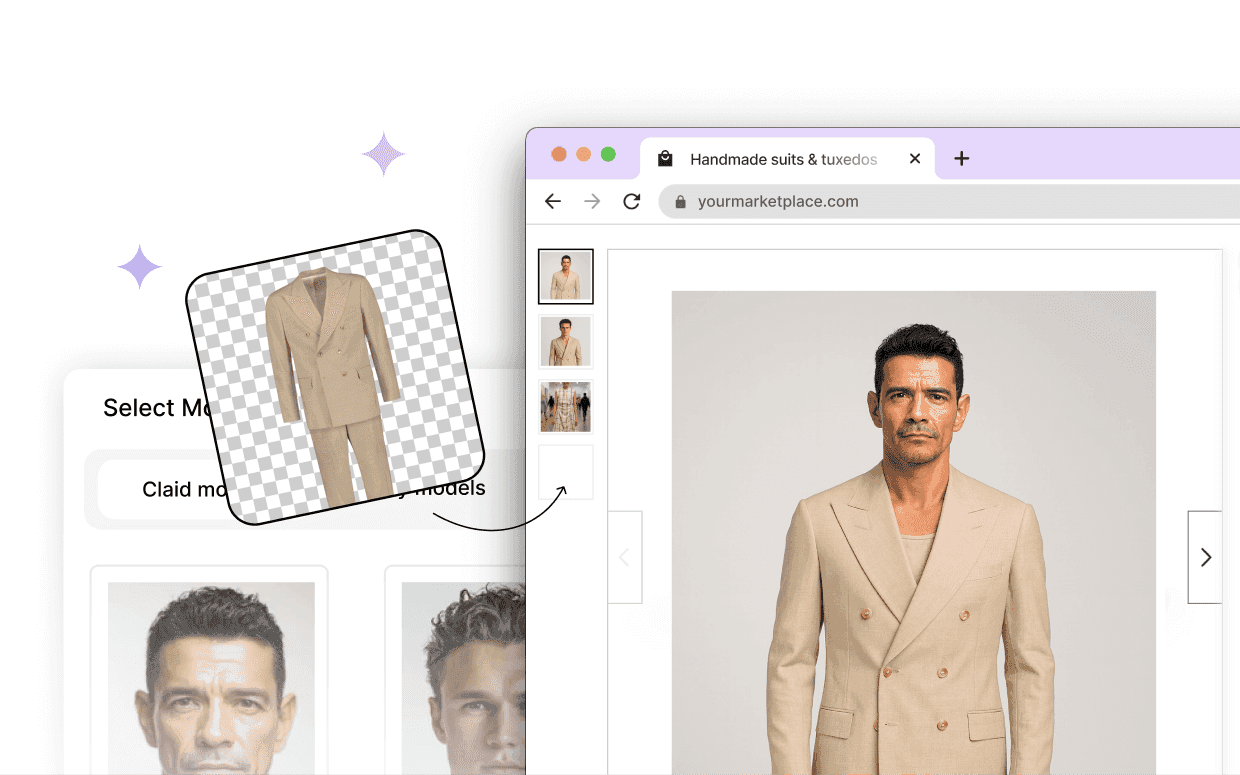The width and height of the screenshot is (1240, 775).
Task: Reload the current page
Action: coord(631,201)
